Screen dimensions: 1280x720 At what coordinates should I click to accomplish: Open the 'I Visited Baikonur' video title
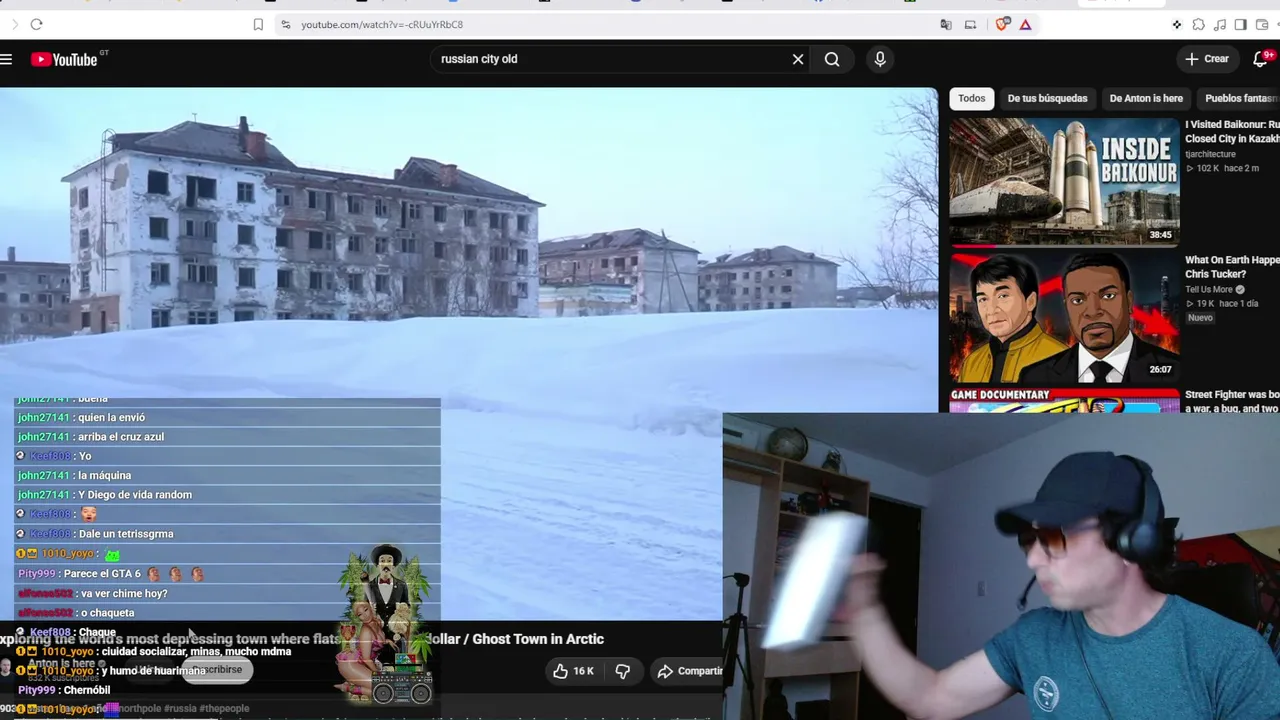(x=1232, y=131)
